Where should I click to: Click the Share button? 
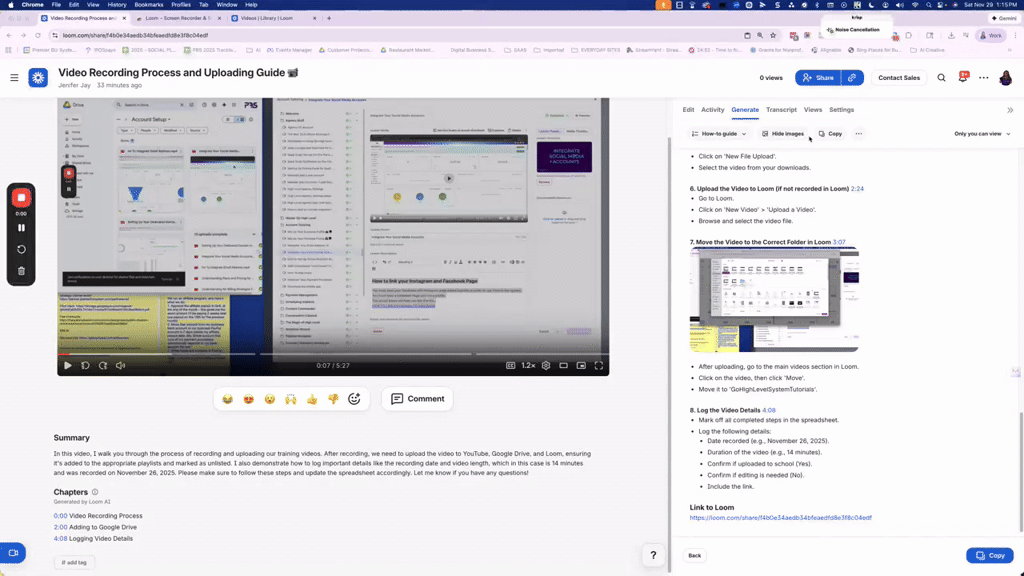(818, 78)
